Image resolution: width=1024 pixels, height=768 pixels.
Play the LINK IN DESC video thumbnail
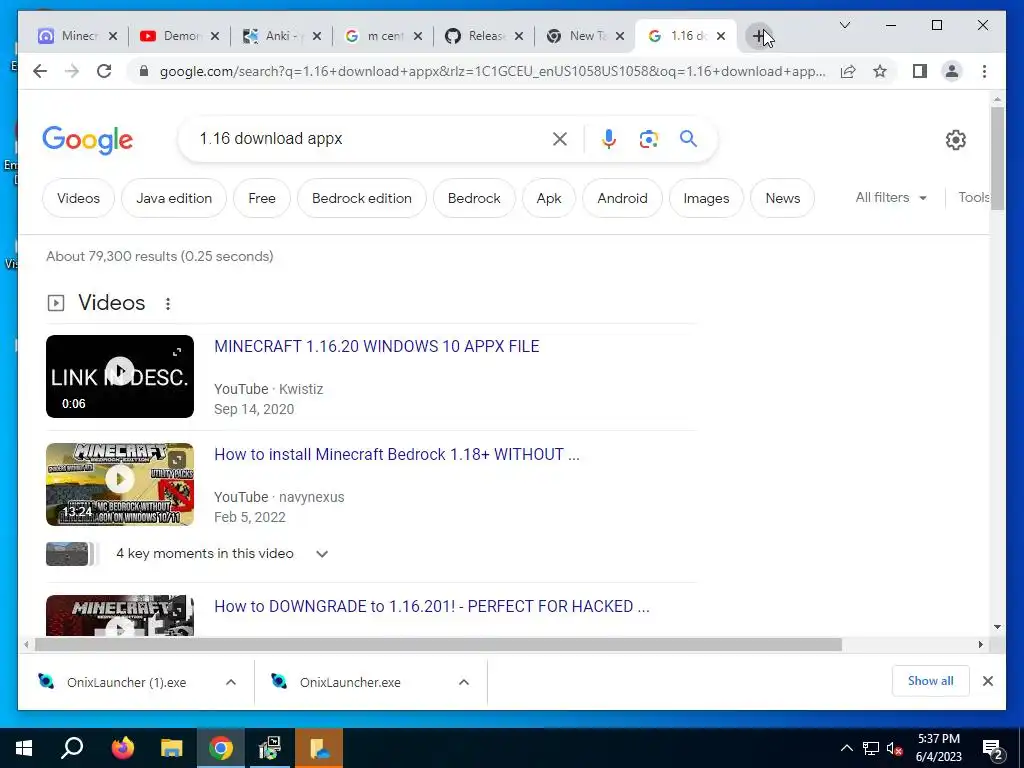click(x=120, y=376)
